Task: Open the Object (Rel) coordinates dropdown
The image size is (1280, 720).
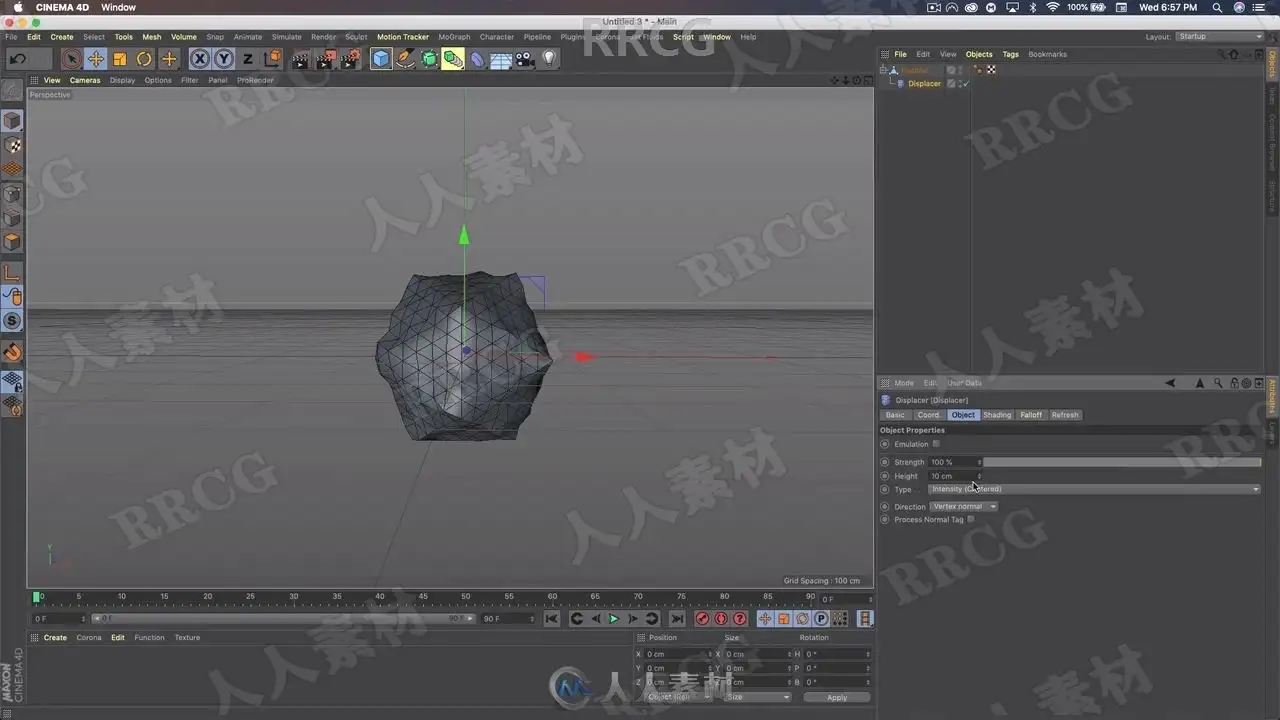Action: coord(678,697)
